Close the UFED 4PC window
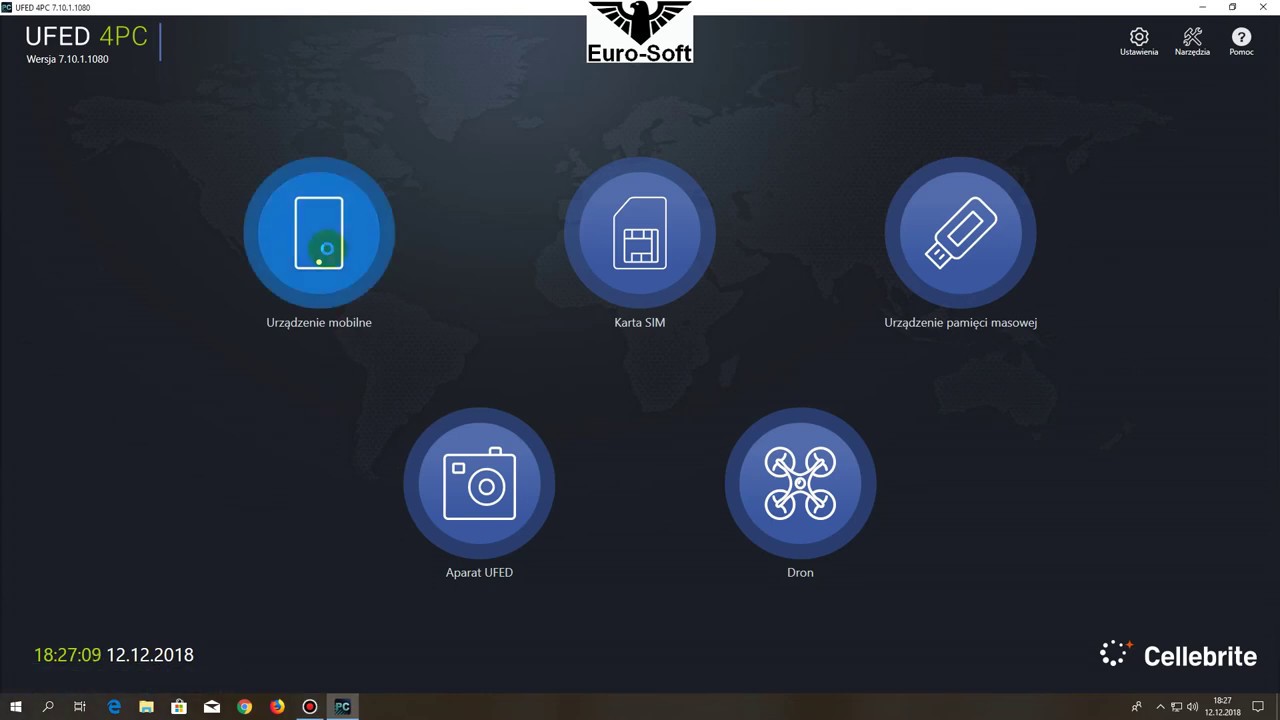Screen dimensions: 1280x720 coord(1263,7)
